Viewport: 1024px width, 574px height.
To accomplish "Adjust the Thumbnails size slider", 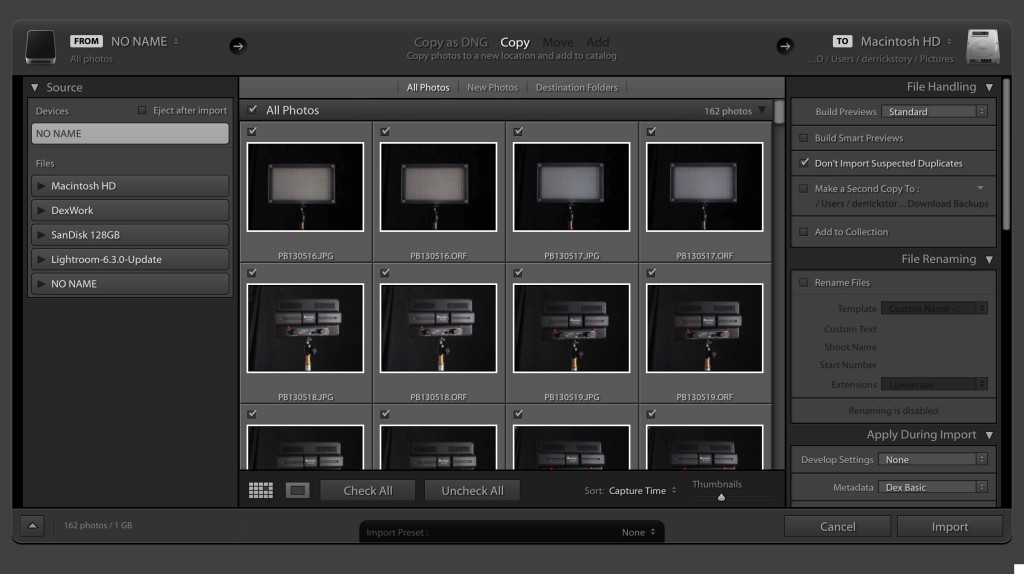I will pyautogui.click(x=721, y=497).
